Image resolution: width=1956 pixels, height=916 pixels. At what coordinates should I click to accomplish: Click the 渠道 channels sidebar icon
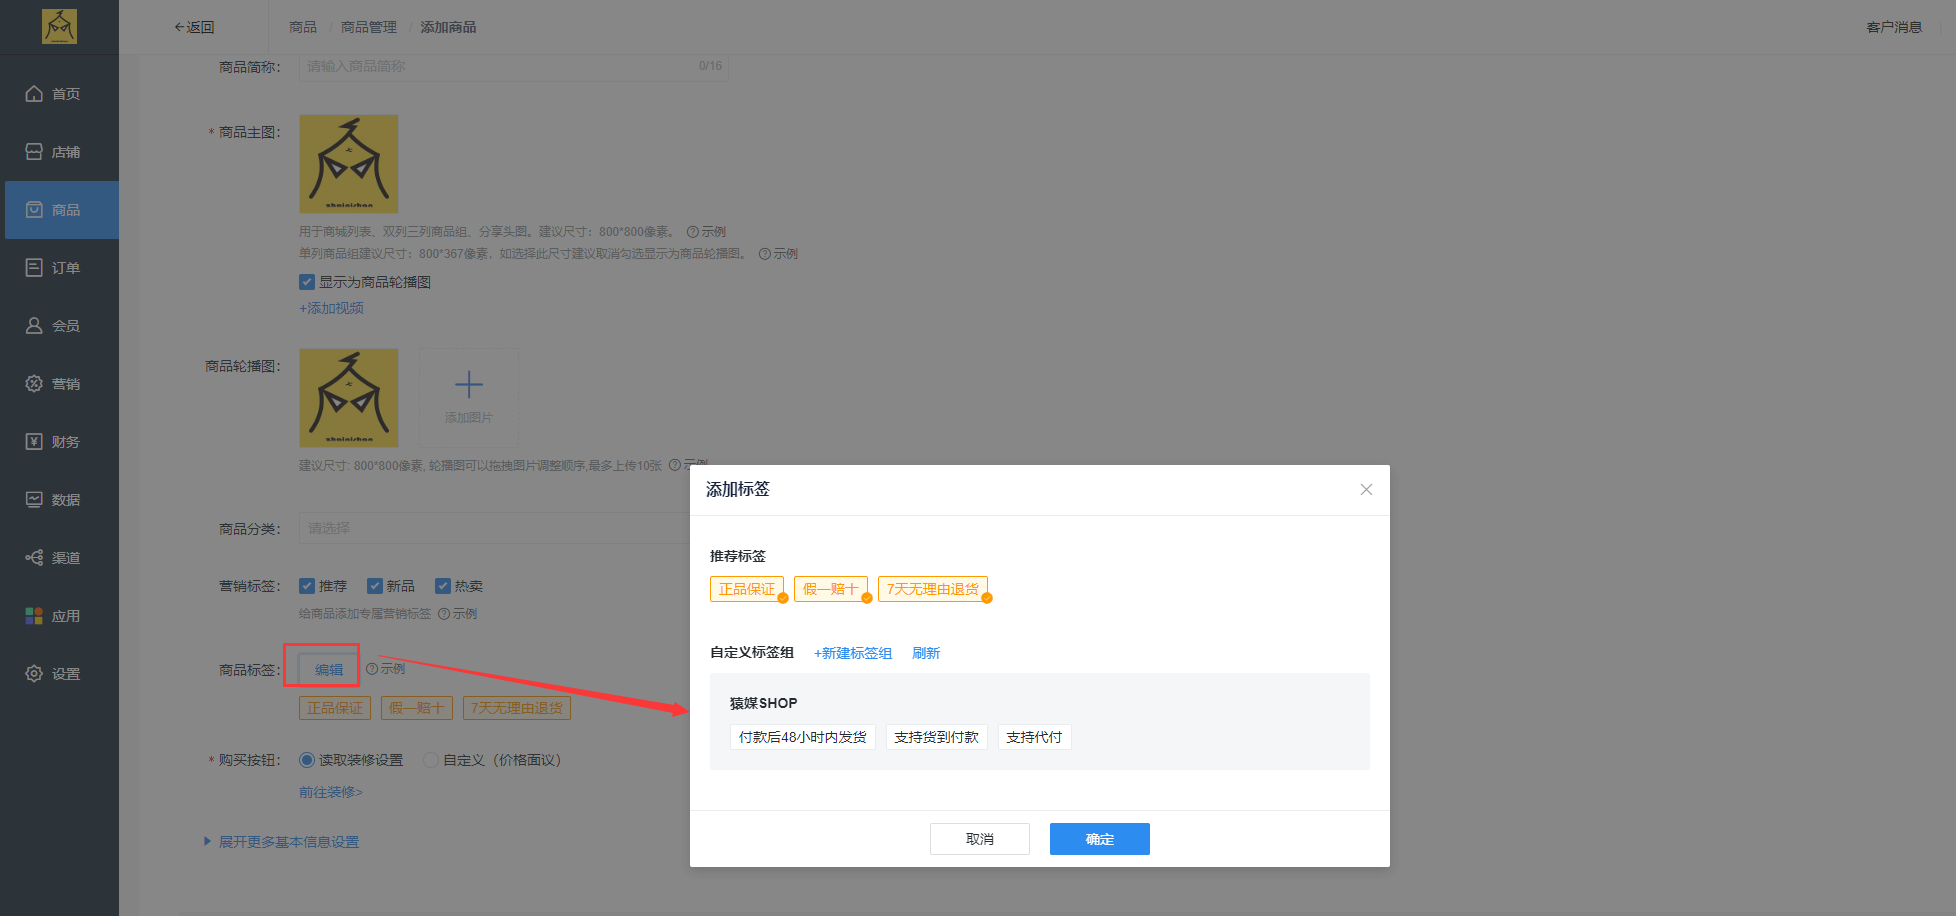tap(60, 557)
